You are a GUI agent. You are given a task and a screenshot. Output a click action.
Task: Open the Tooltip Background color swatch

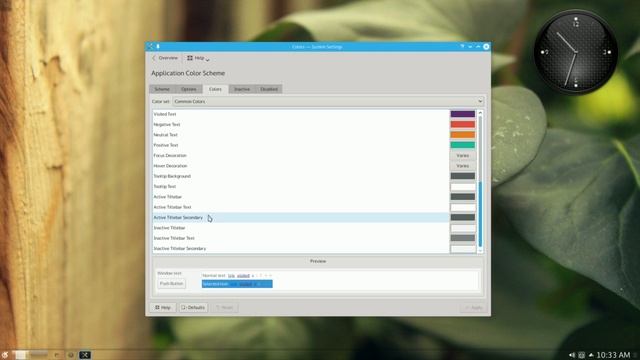point(462,176)
